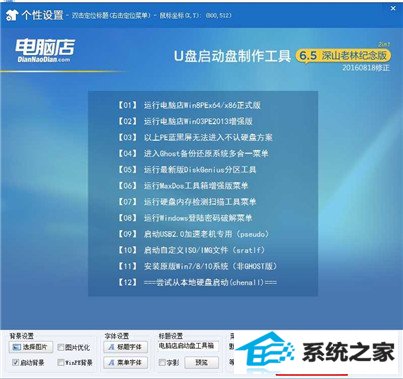Viewport: 403px width, 379px height.
Task: Click the shirt icon in the title bar
Action: (x=12, y=15)
